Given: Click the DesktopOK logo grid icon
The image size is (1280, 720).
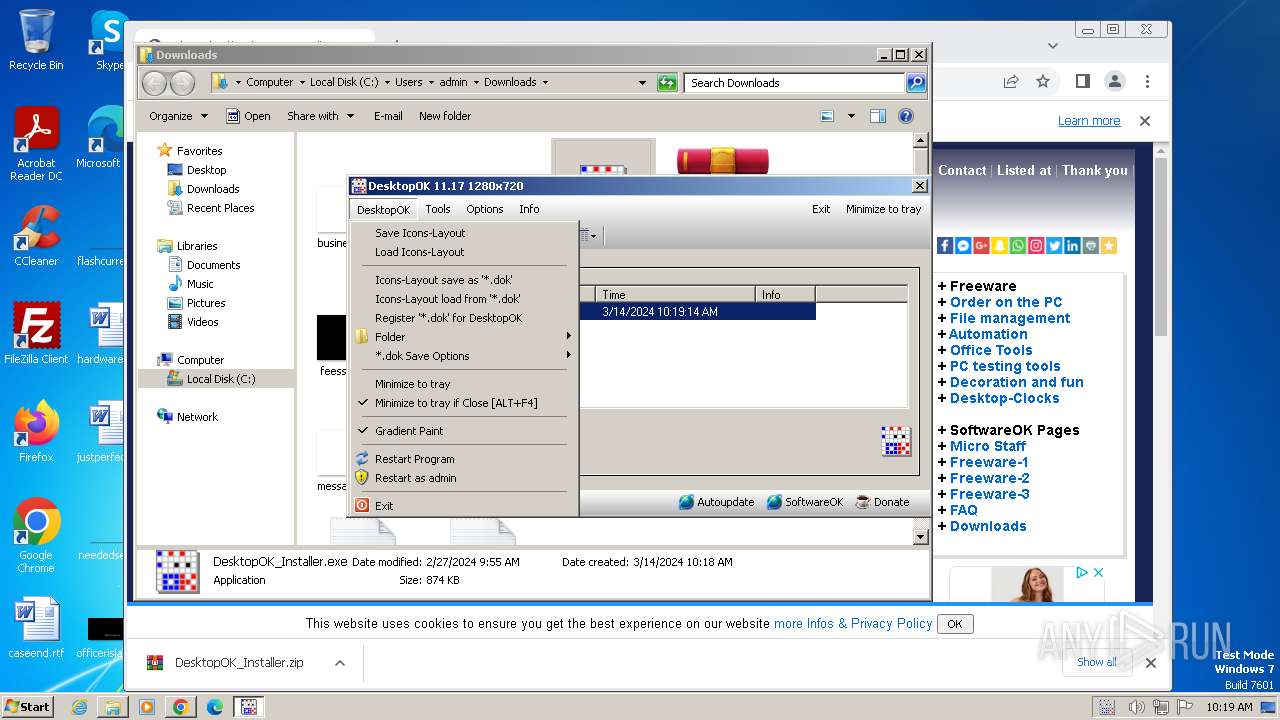Looking at the screenshot, I should coord(896,441).
